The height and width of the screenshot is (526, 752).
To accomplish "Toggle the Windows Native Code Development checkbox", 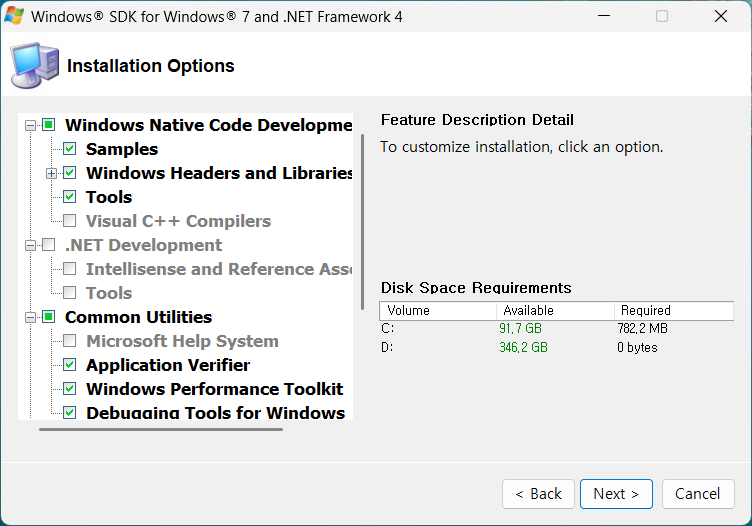I will tap(48, 125).
